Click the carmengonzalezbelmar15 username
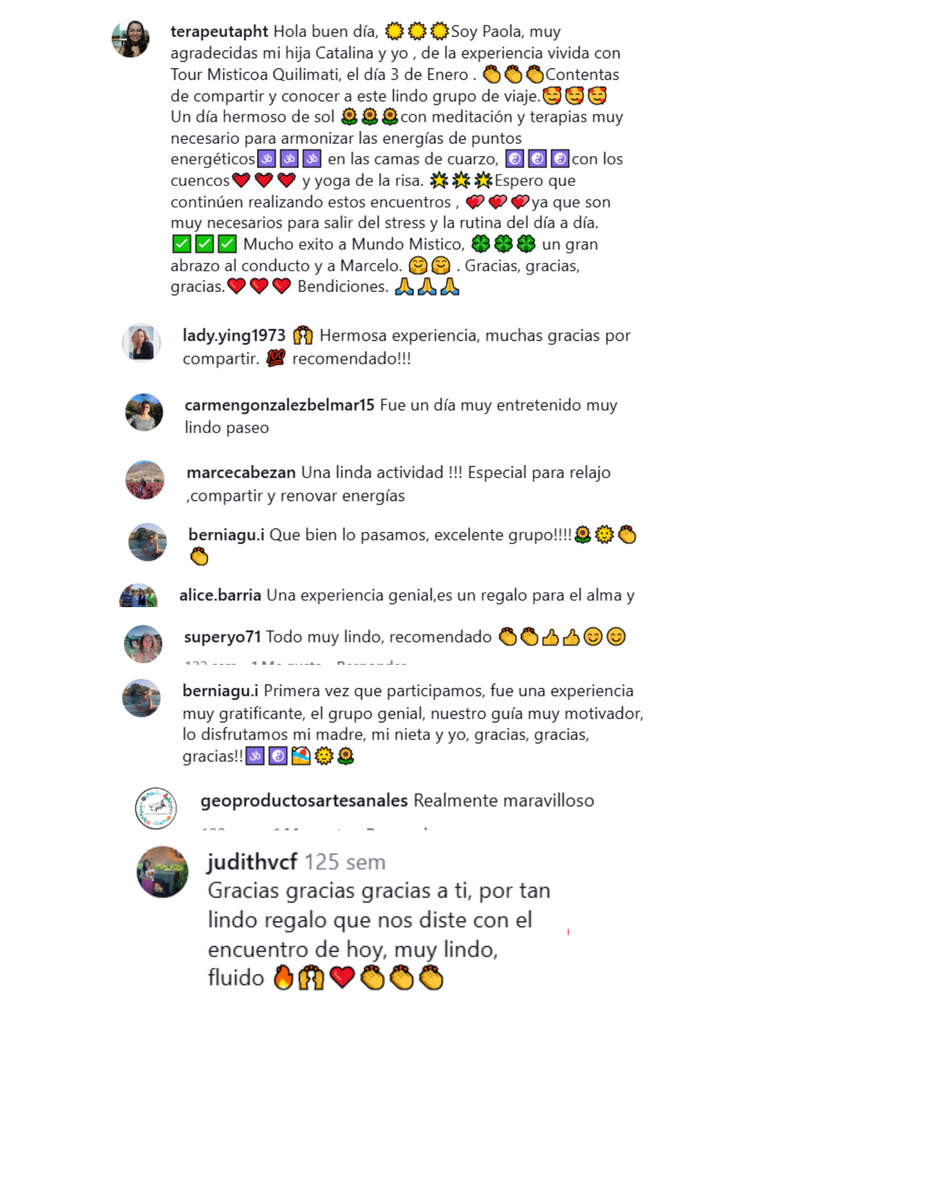This screenshot has height=1200, width=927. (280, 406)
